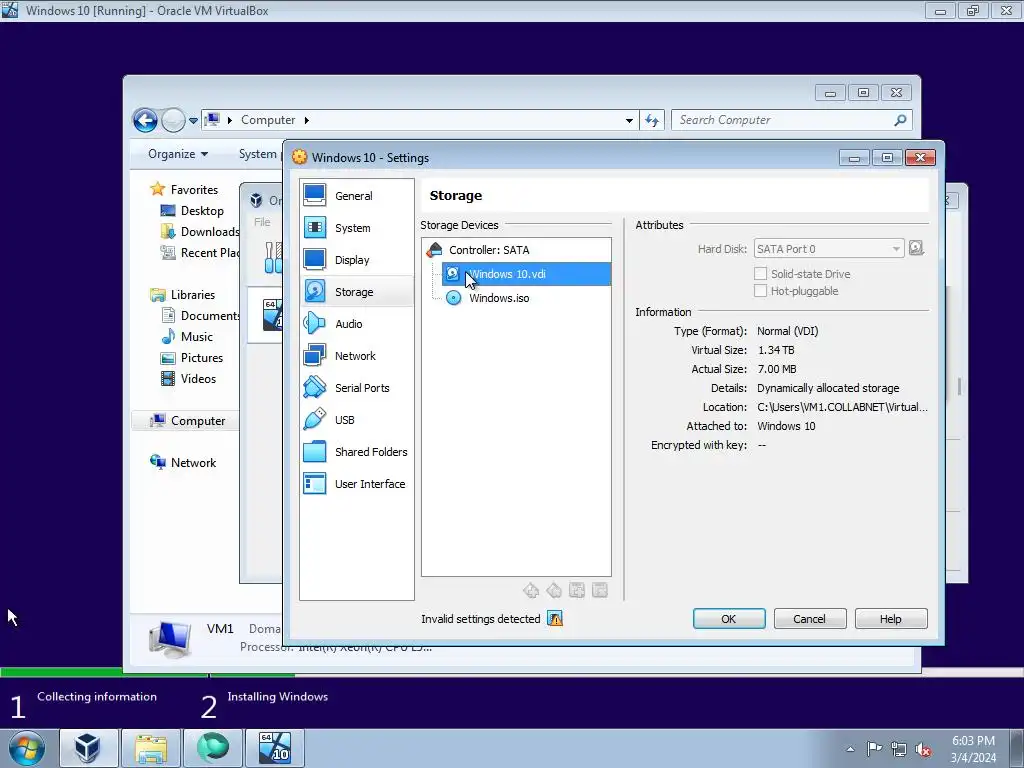Select Favorites in the Explorer sidebar
The width and height of the screenshot is (1024, 768).
click(185, 189)
